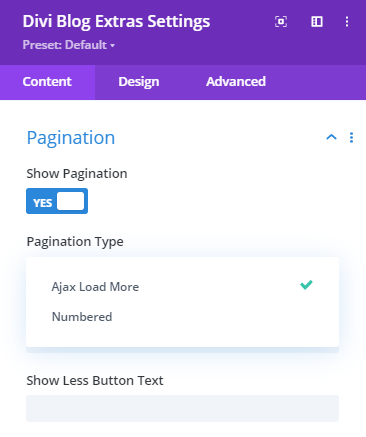Snap settings panel to sidebar
The width and height of the screenshot is (366, 437).
pos(317,22)
